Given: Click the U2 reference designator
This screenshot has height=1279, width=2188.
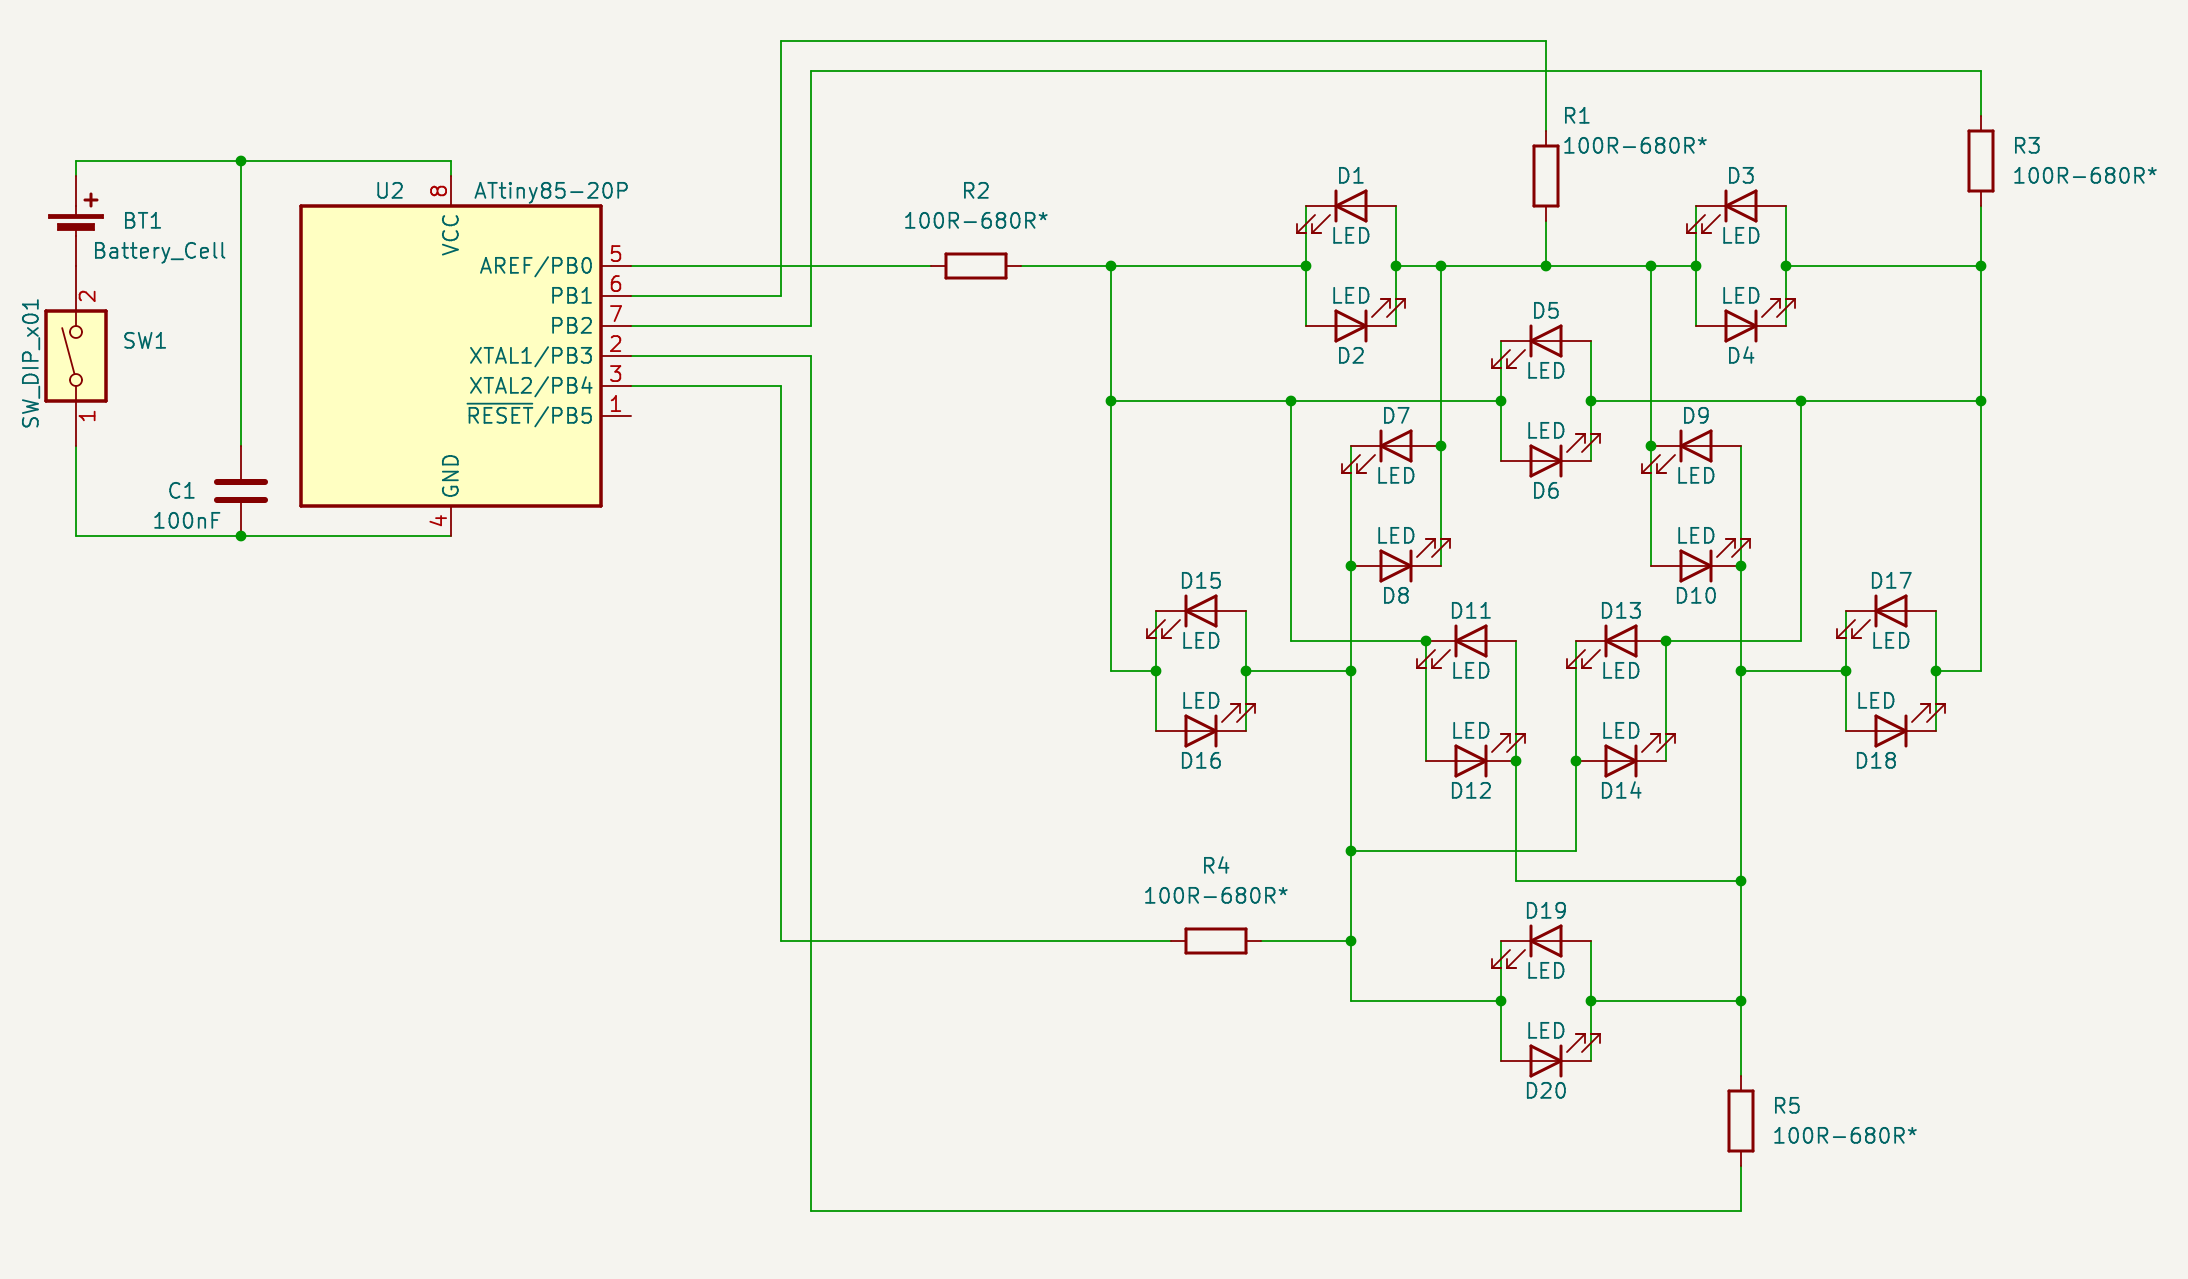Looking at the screenshot, I should pyautogui.click(x=390, y=191).
